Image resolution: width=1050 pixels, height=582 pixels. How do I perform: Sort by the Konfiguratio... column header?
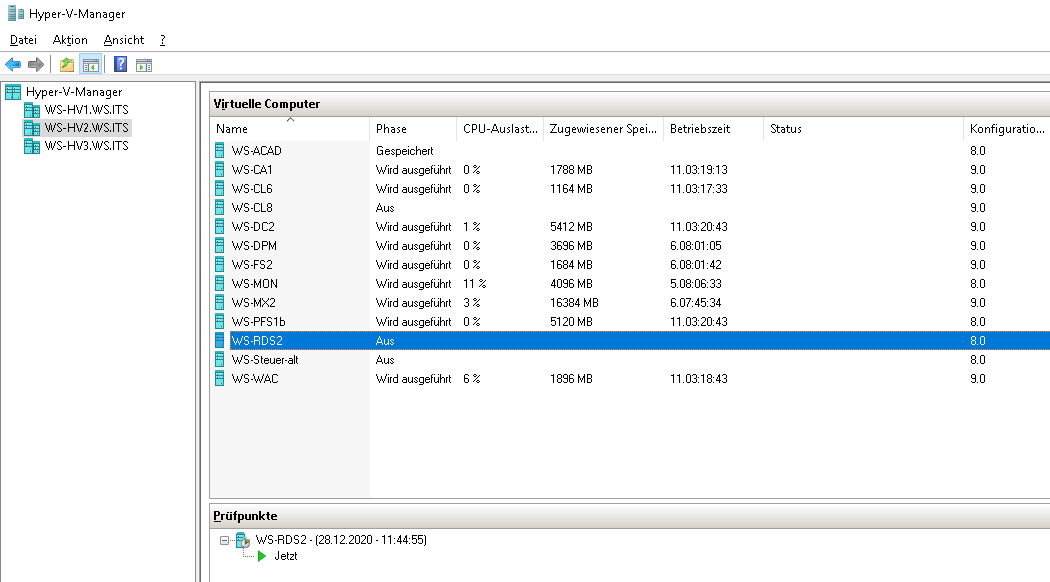click(x=1007, y=129)
